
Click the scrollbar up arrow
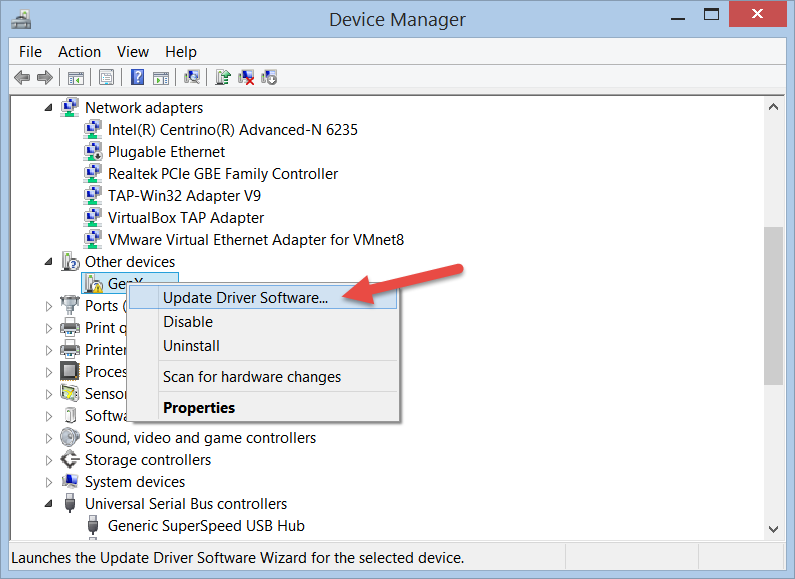click(x=773, y=107)
